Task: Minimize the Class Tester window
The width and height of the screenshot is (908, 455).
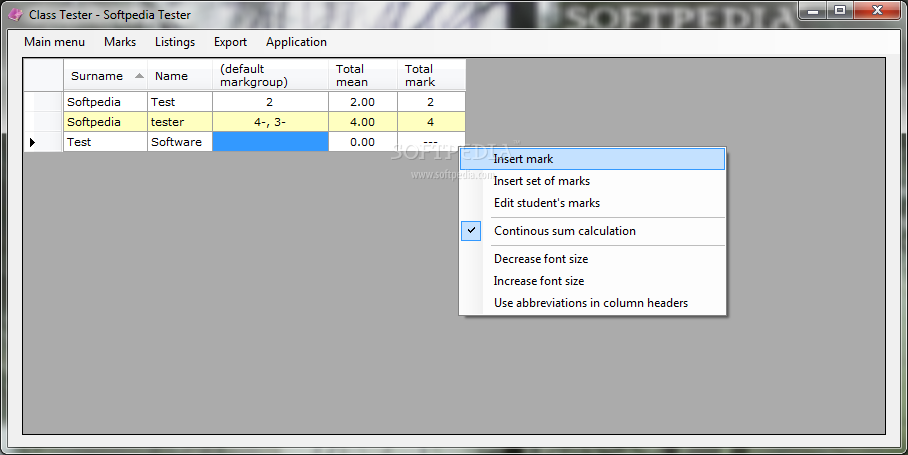Action: [814, 11]
